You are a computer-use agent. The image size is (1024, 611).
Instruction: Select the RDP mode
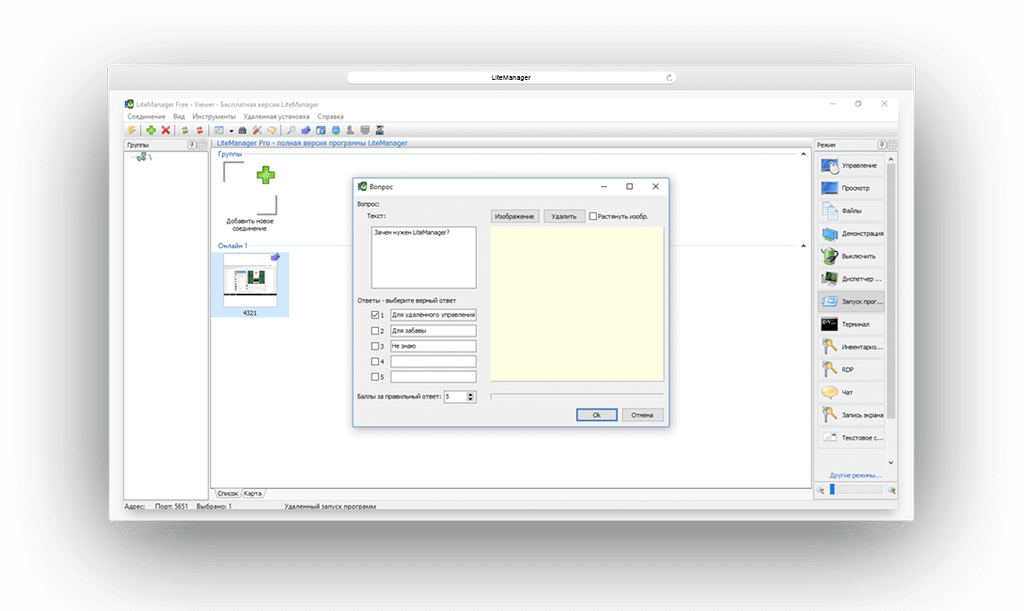click(852, 369)
